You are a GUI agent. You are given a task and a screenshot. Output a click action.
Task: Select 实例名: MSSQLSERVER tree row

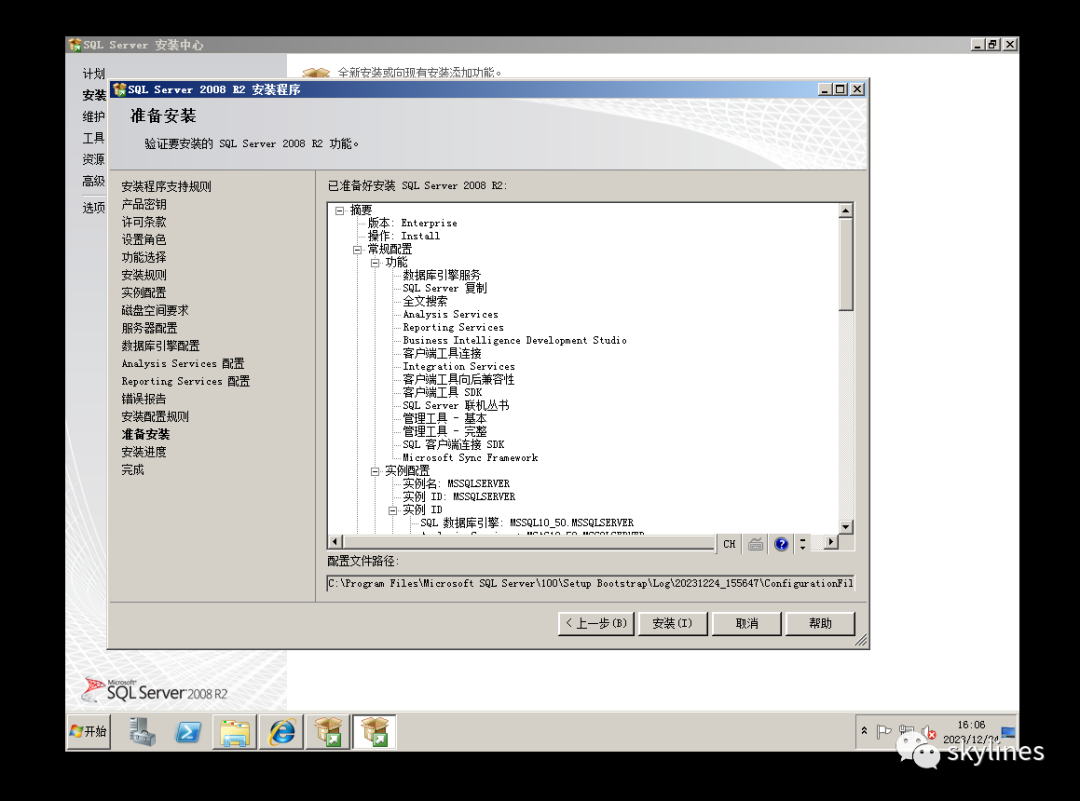tap(456, 484)
